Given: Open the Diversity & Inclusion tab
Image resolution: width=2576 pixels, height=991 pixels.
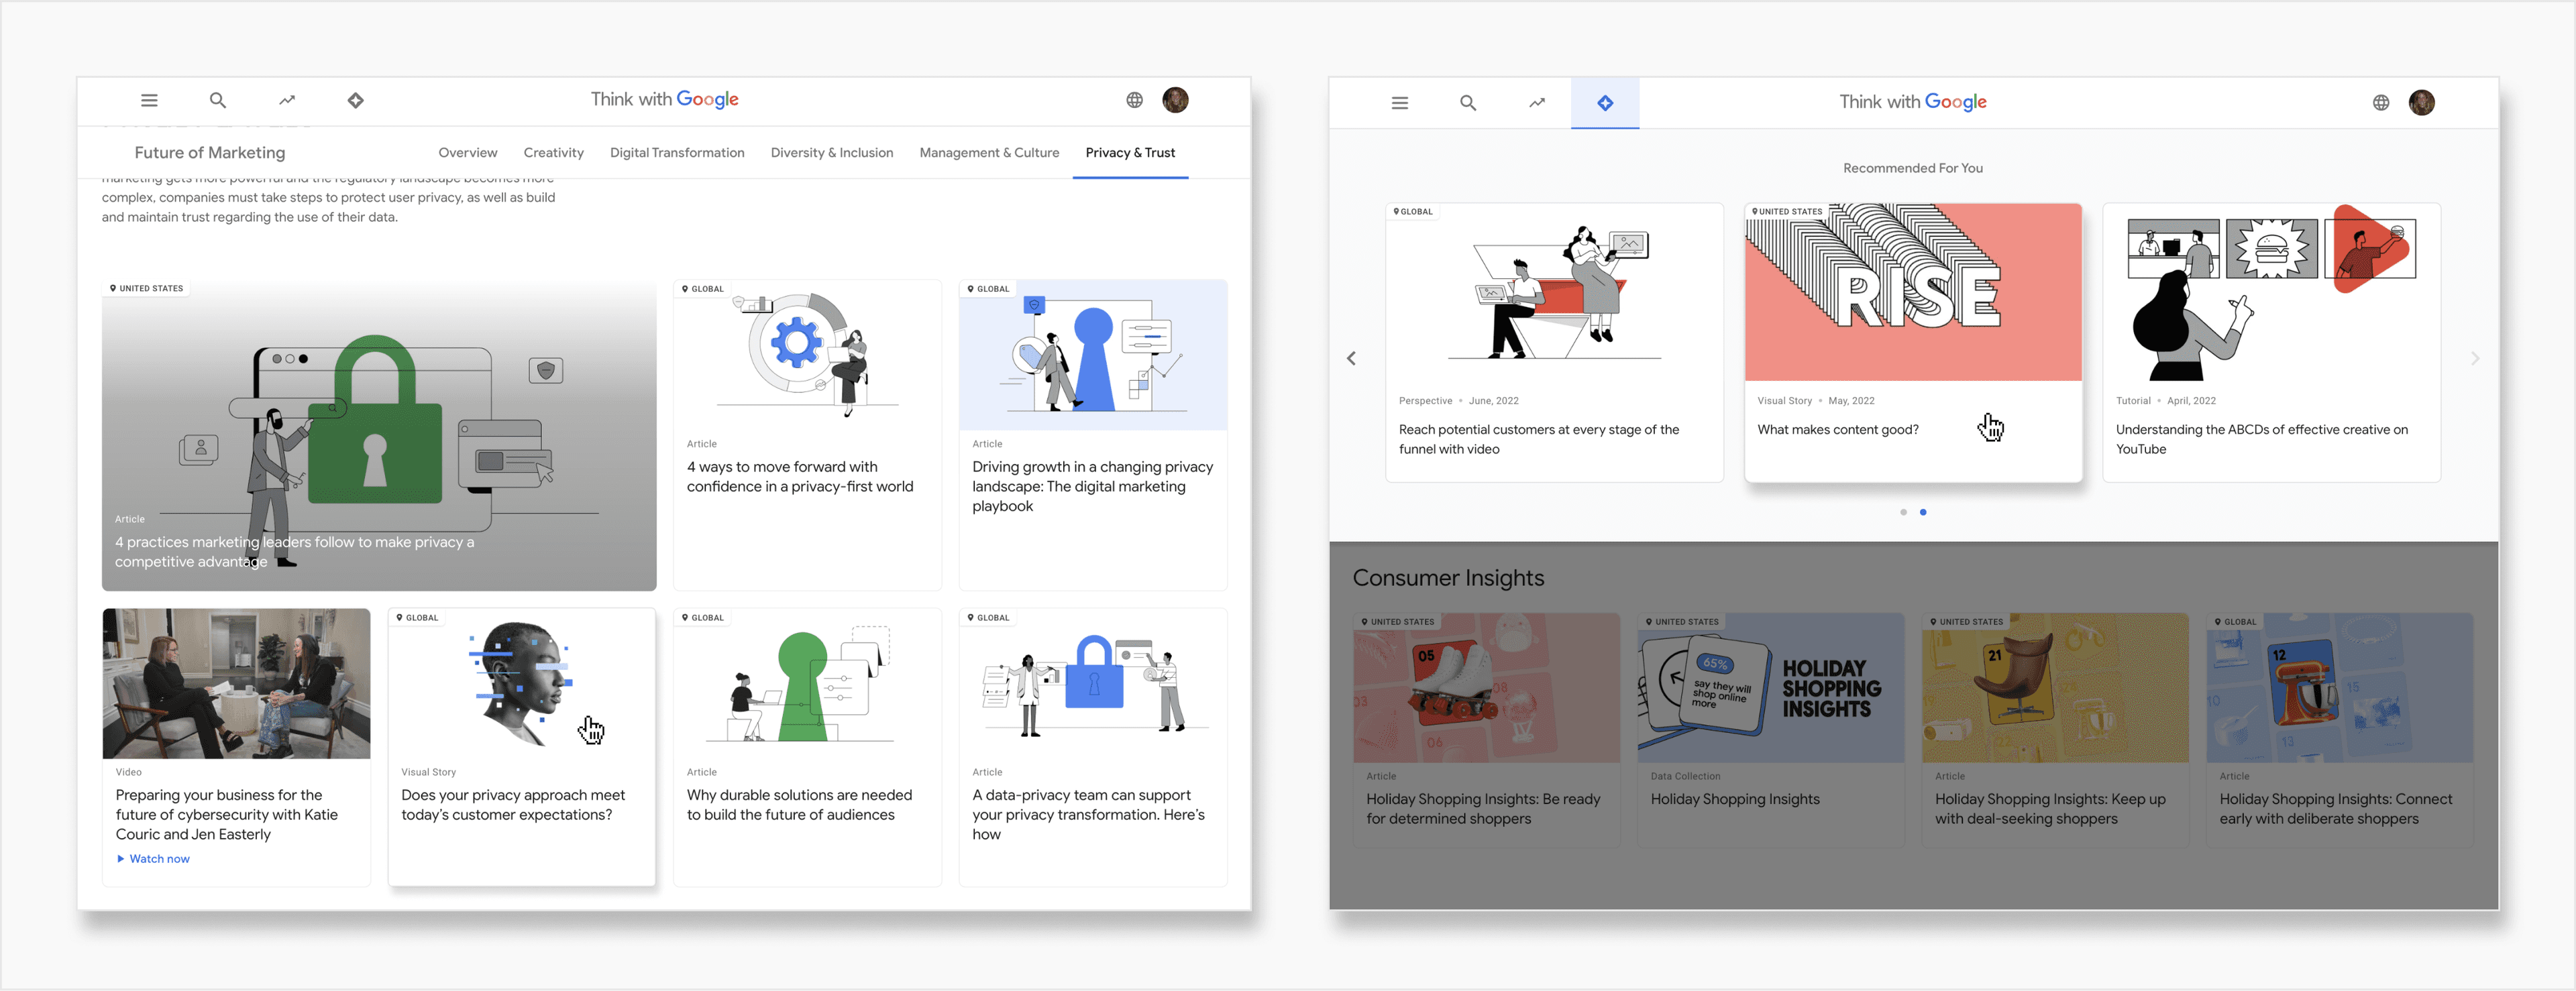Looking at the screenshot, I should 832,152.
